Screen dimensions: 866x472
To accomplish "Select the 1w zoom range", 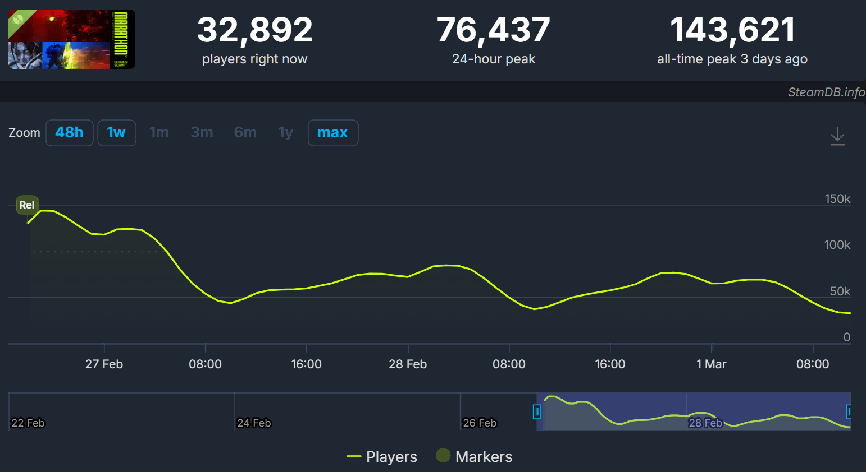I will (116, 133).
